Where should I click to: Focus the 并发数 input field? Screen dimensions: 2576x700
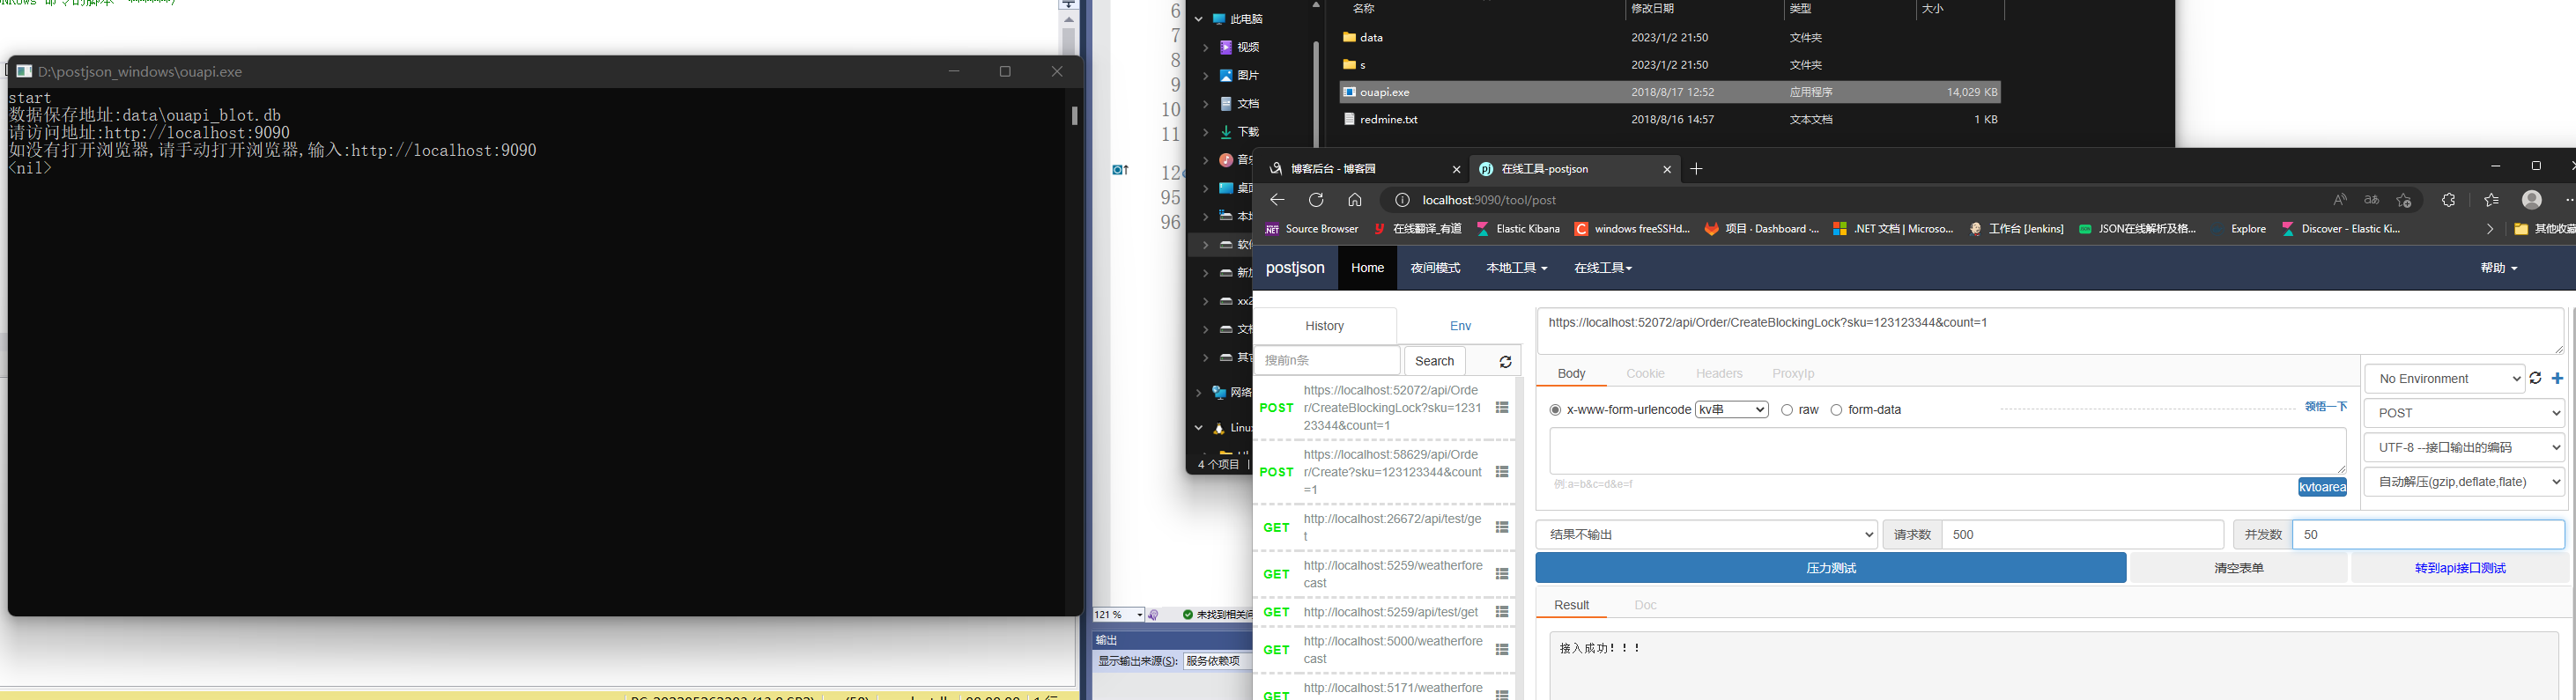pyautogui.click(x=2428, y=535)
